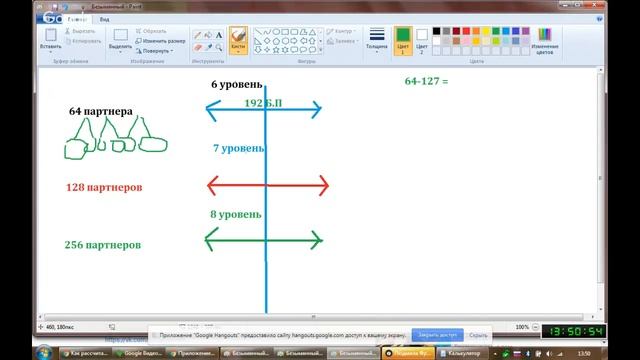Click the zoom out minus button
640x360 pixels.
click(x=536, y=327)
